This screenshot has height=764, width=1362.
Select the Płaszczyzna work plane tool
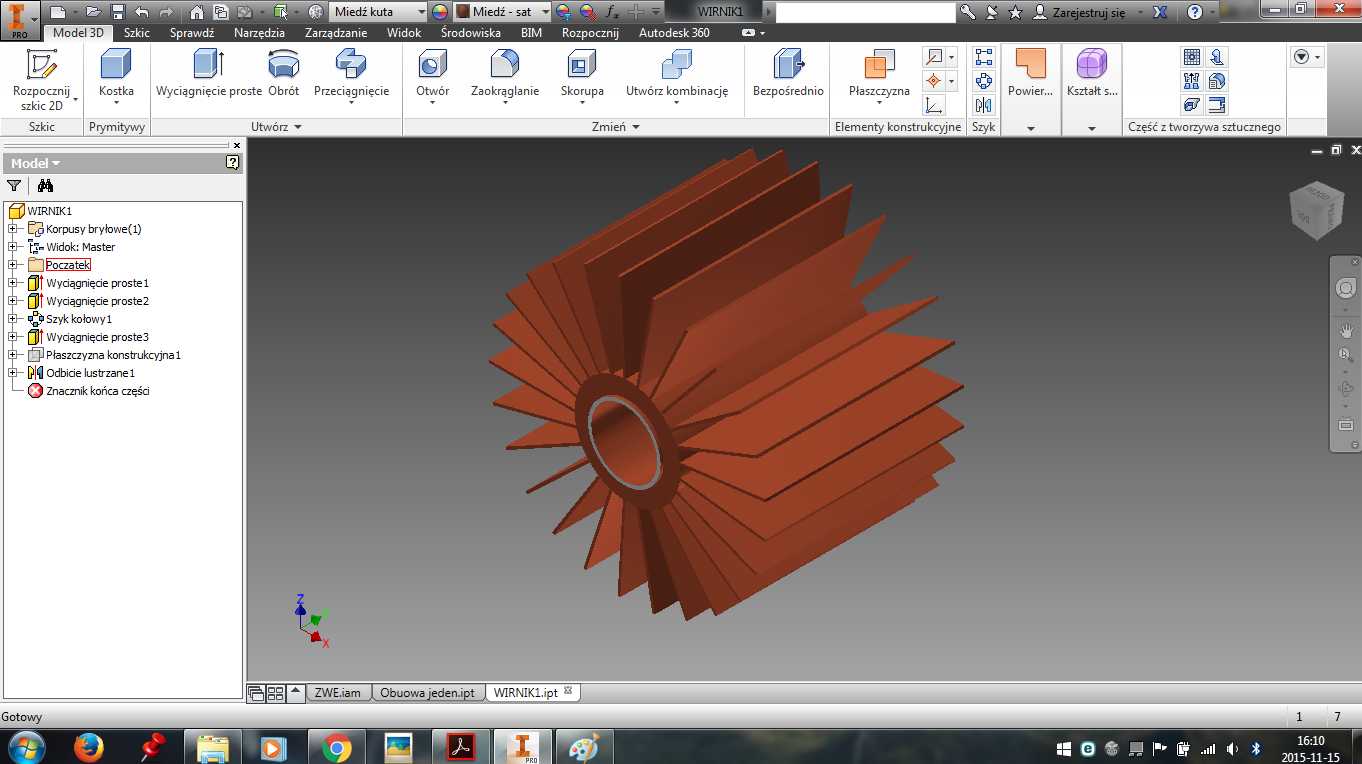(879, 78)
